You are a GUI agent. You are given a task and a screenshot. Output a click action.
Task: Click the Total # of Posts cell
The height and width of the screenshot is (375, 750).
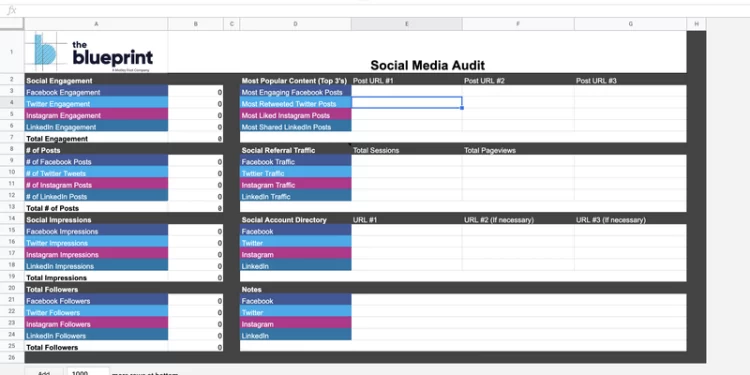pyautogui.click(x=96, y=208)
